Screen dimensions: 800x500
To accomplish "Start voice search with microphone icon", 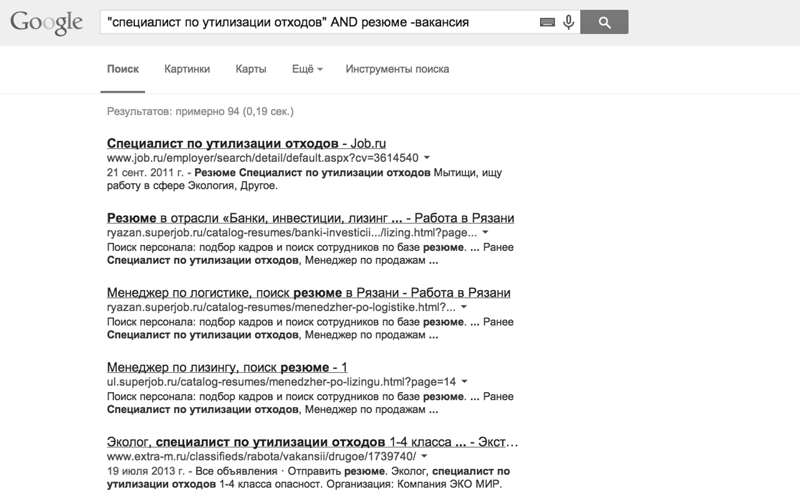I will pyautogui.click(x=568, y=21).
